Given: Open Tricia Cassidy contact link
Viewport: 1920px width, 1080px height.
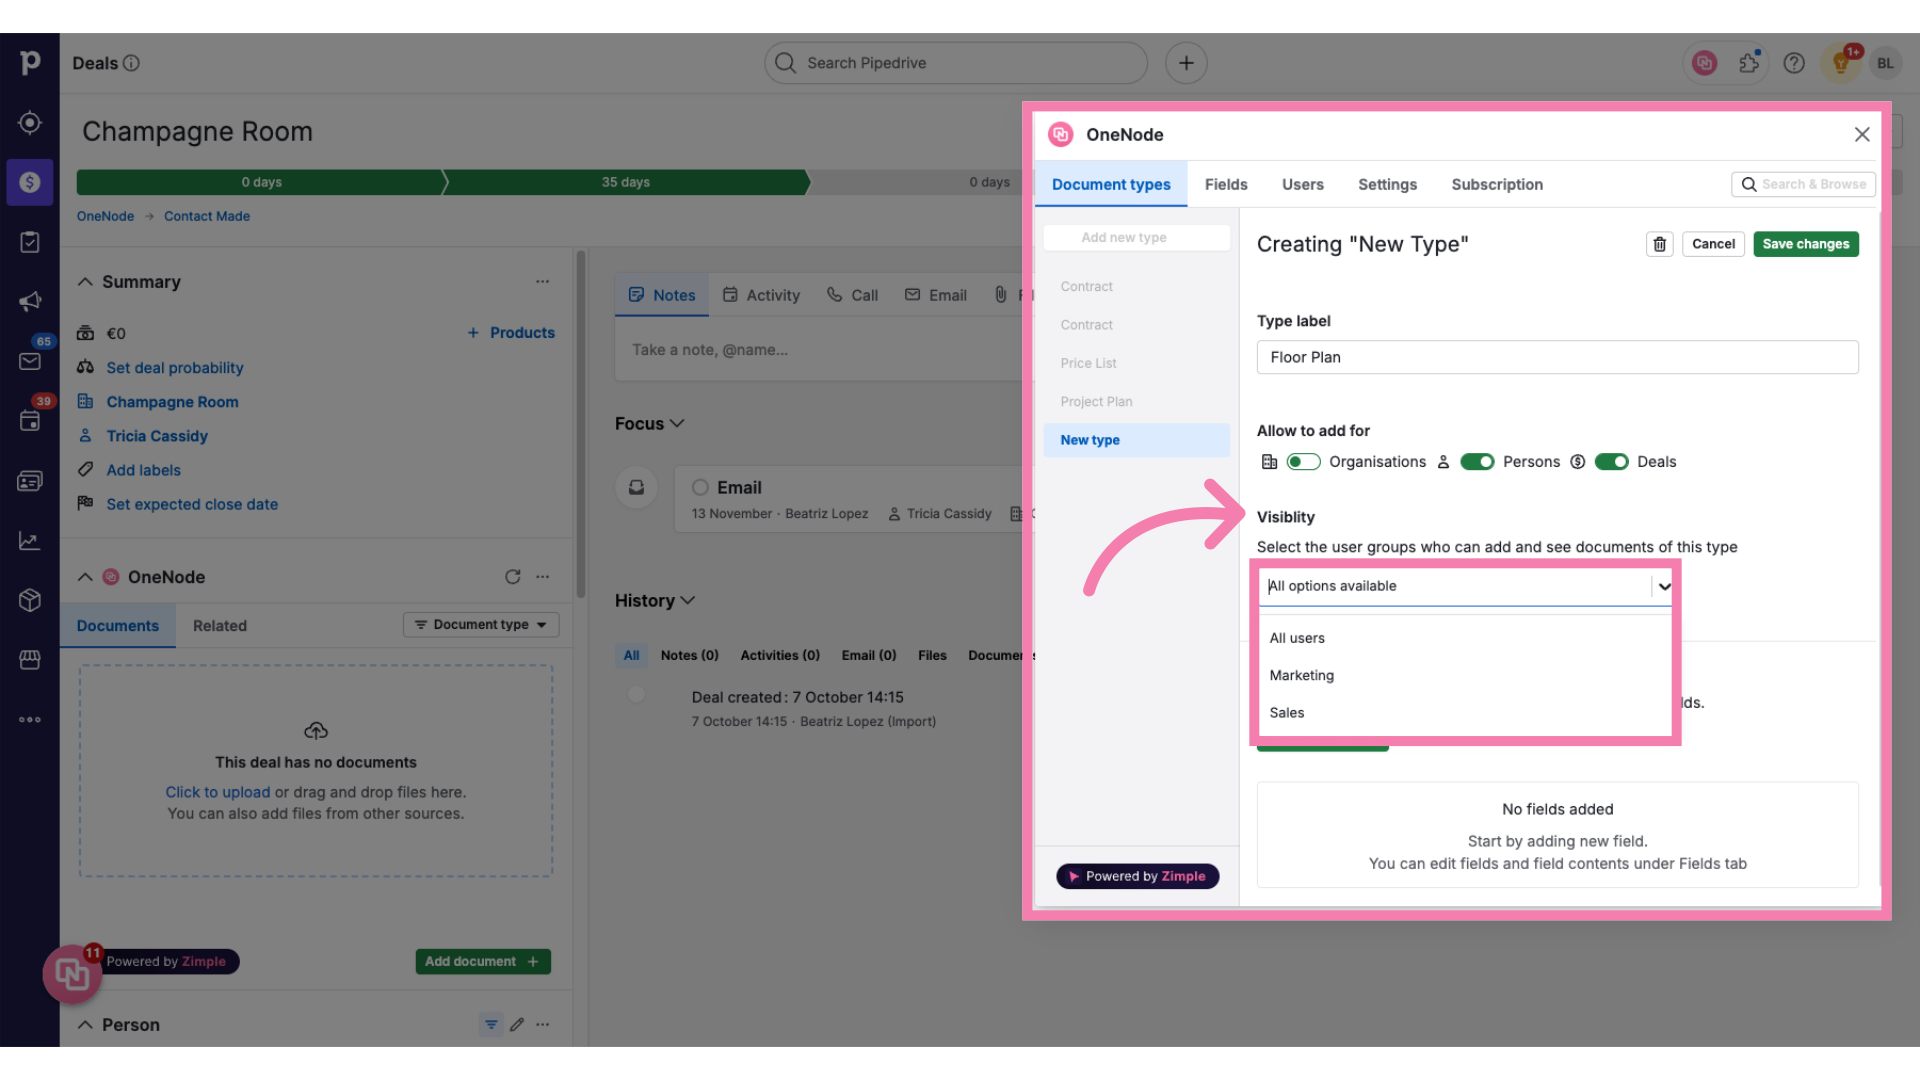Looking at the screenshot, I should [x=157, y=436].
